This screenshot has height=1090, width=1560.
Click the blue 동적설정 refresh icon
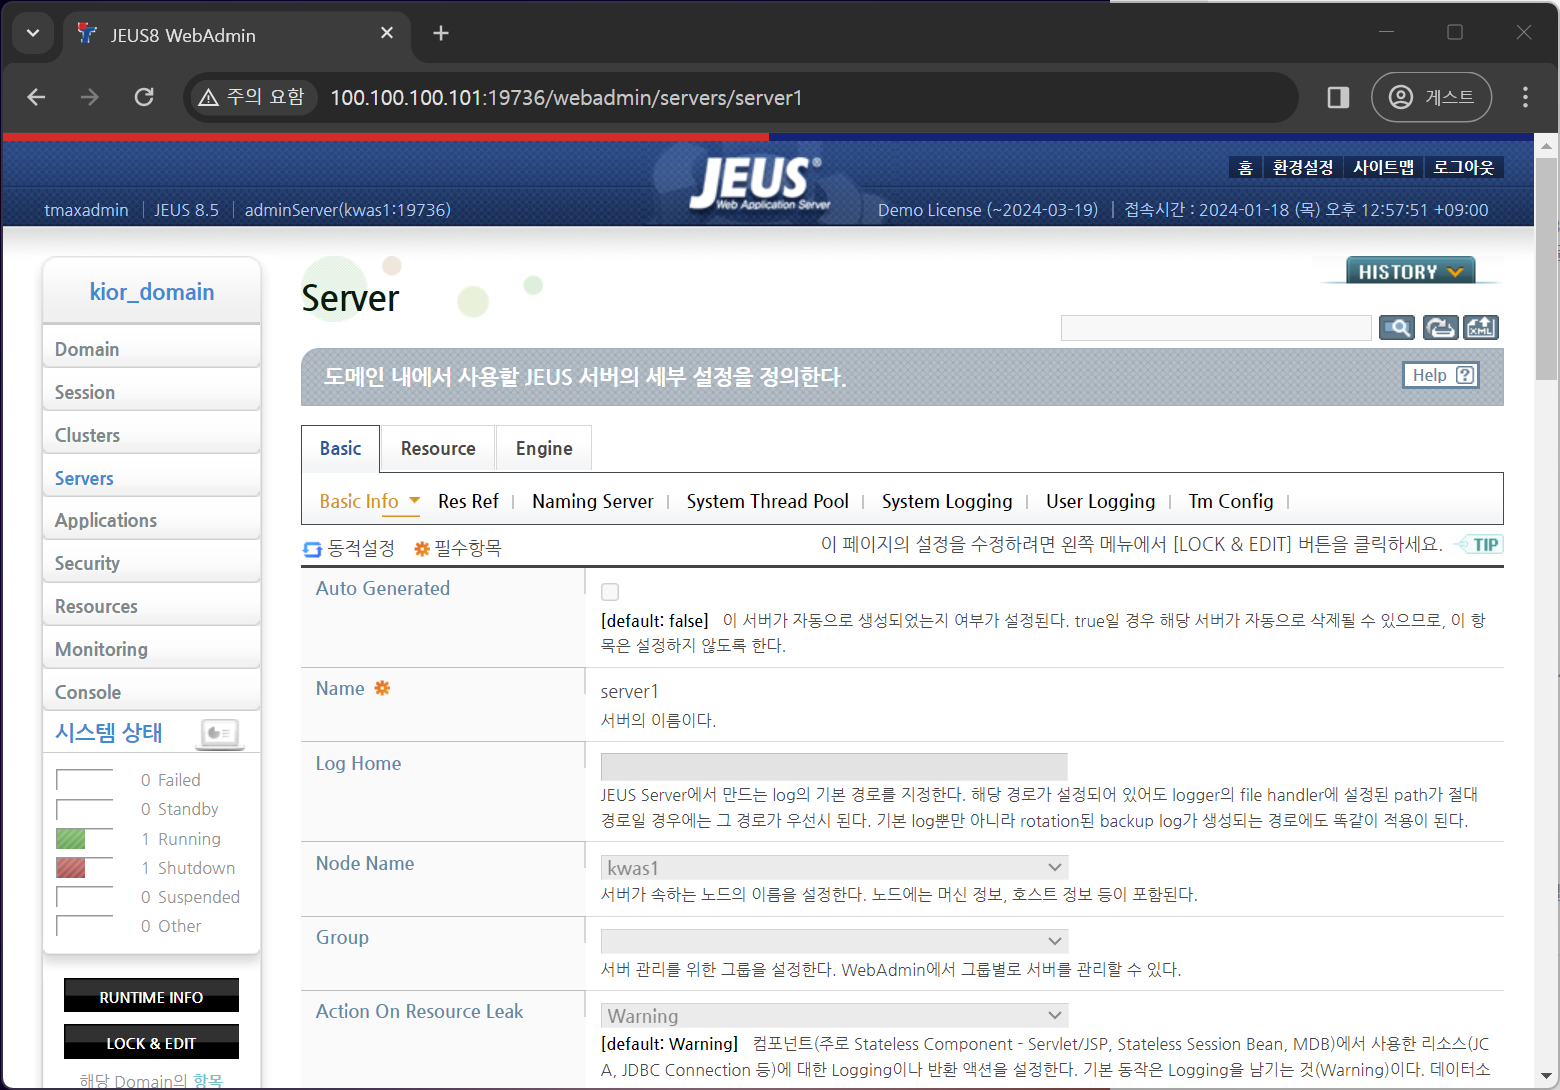pos(312,548)
